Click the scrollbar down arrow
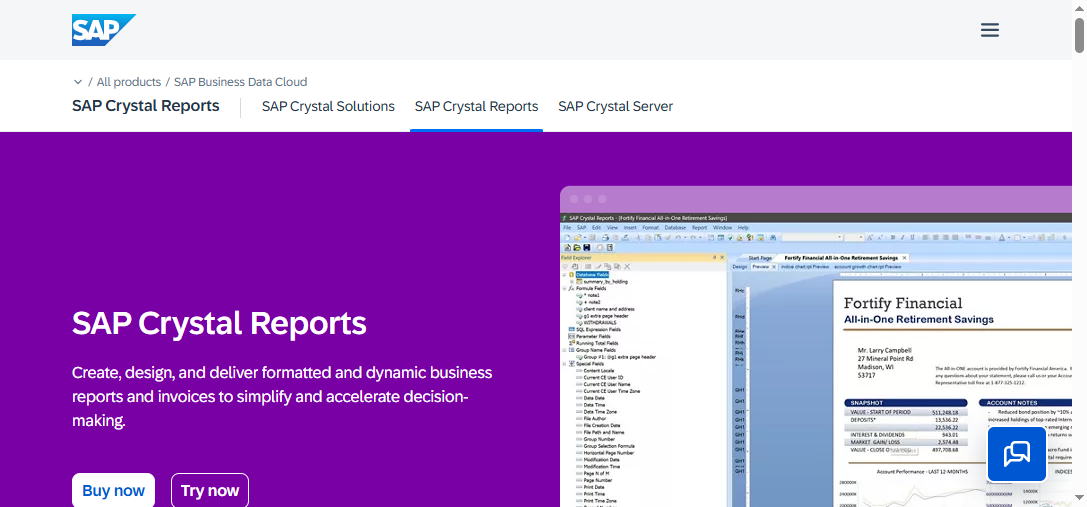The image size is (1087, 507). [x=1080, y=498]
